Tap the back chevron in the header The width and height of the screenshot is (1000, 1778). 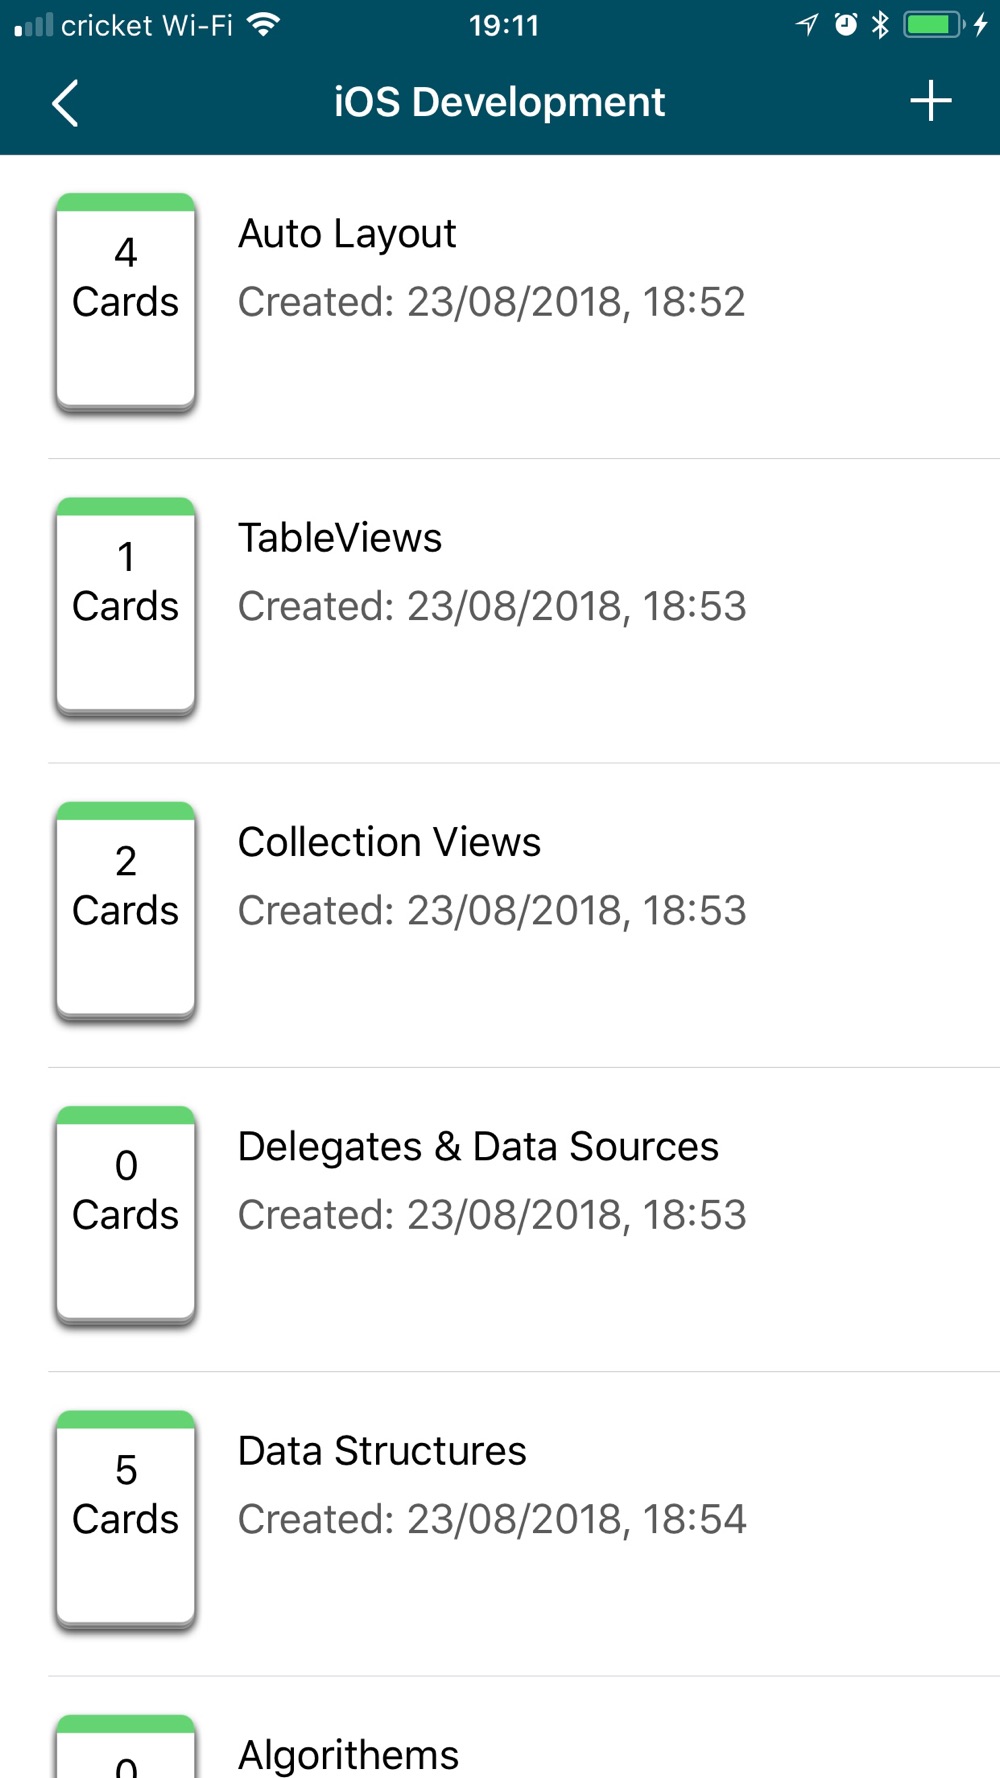click(65, 103)
